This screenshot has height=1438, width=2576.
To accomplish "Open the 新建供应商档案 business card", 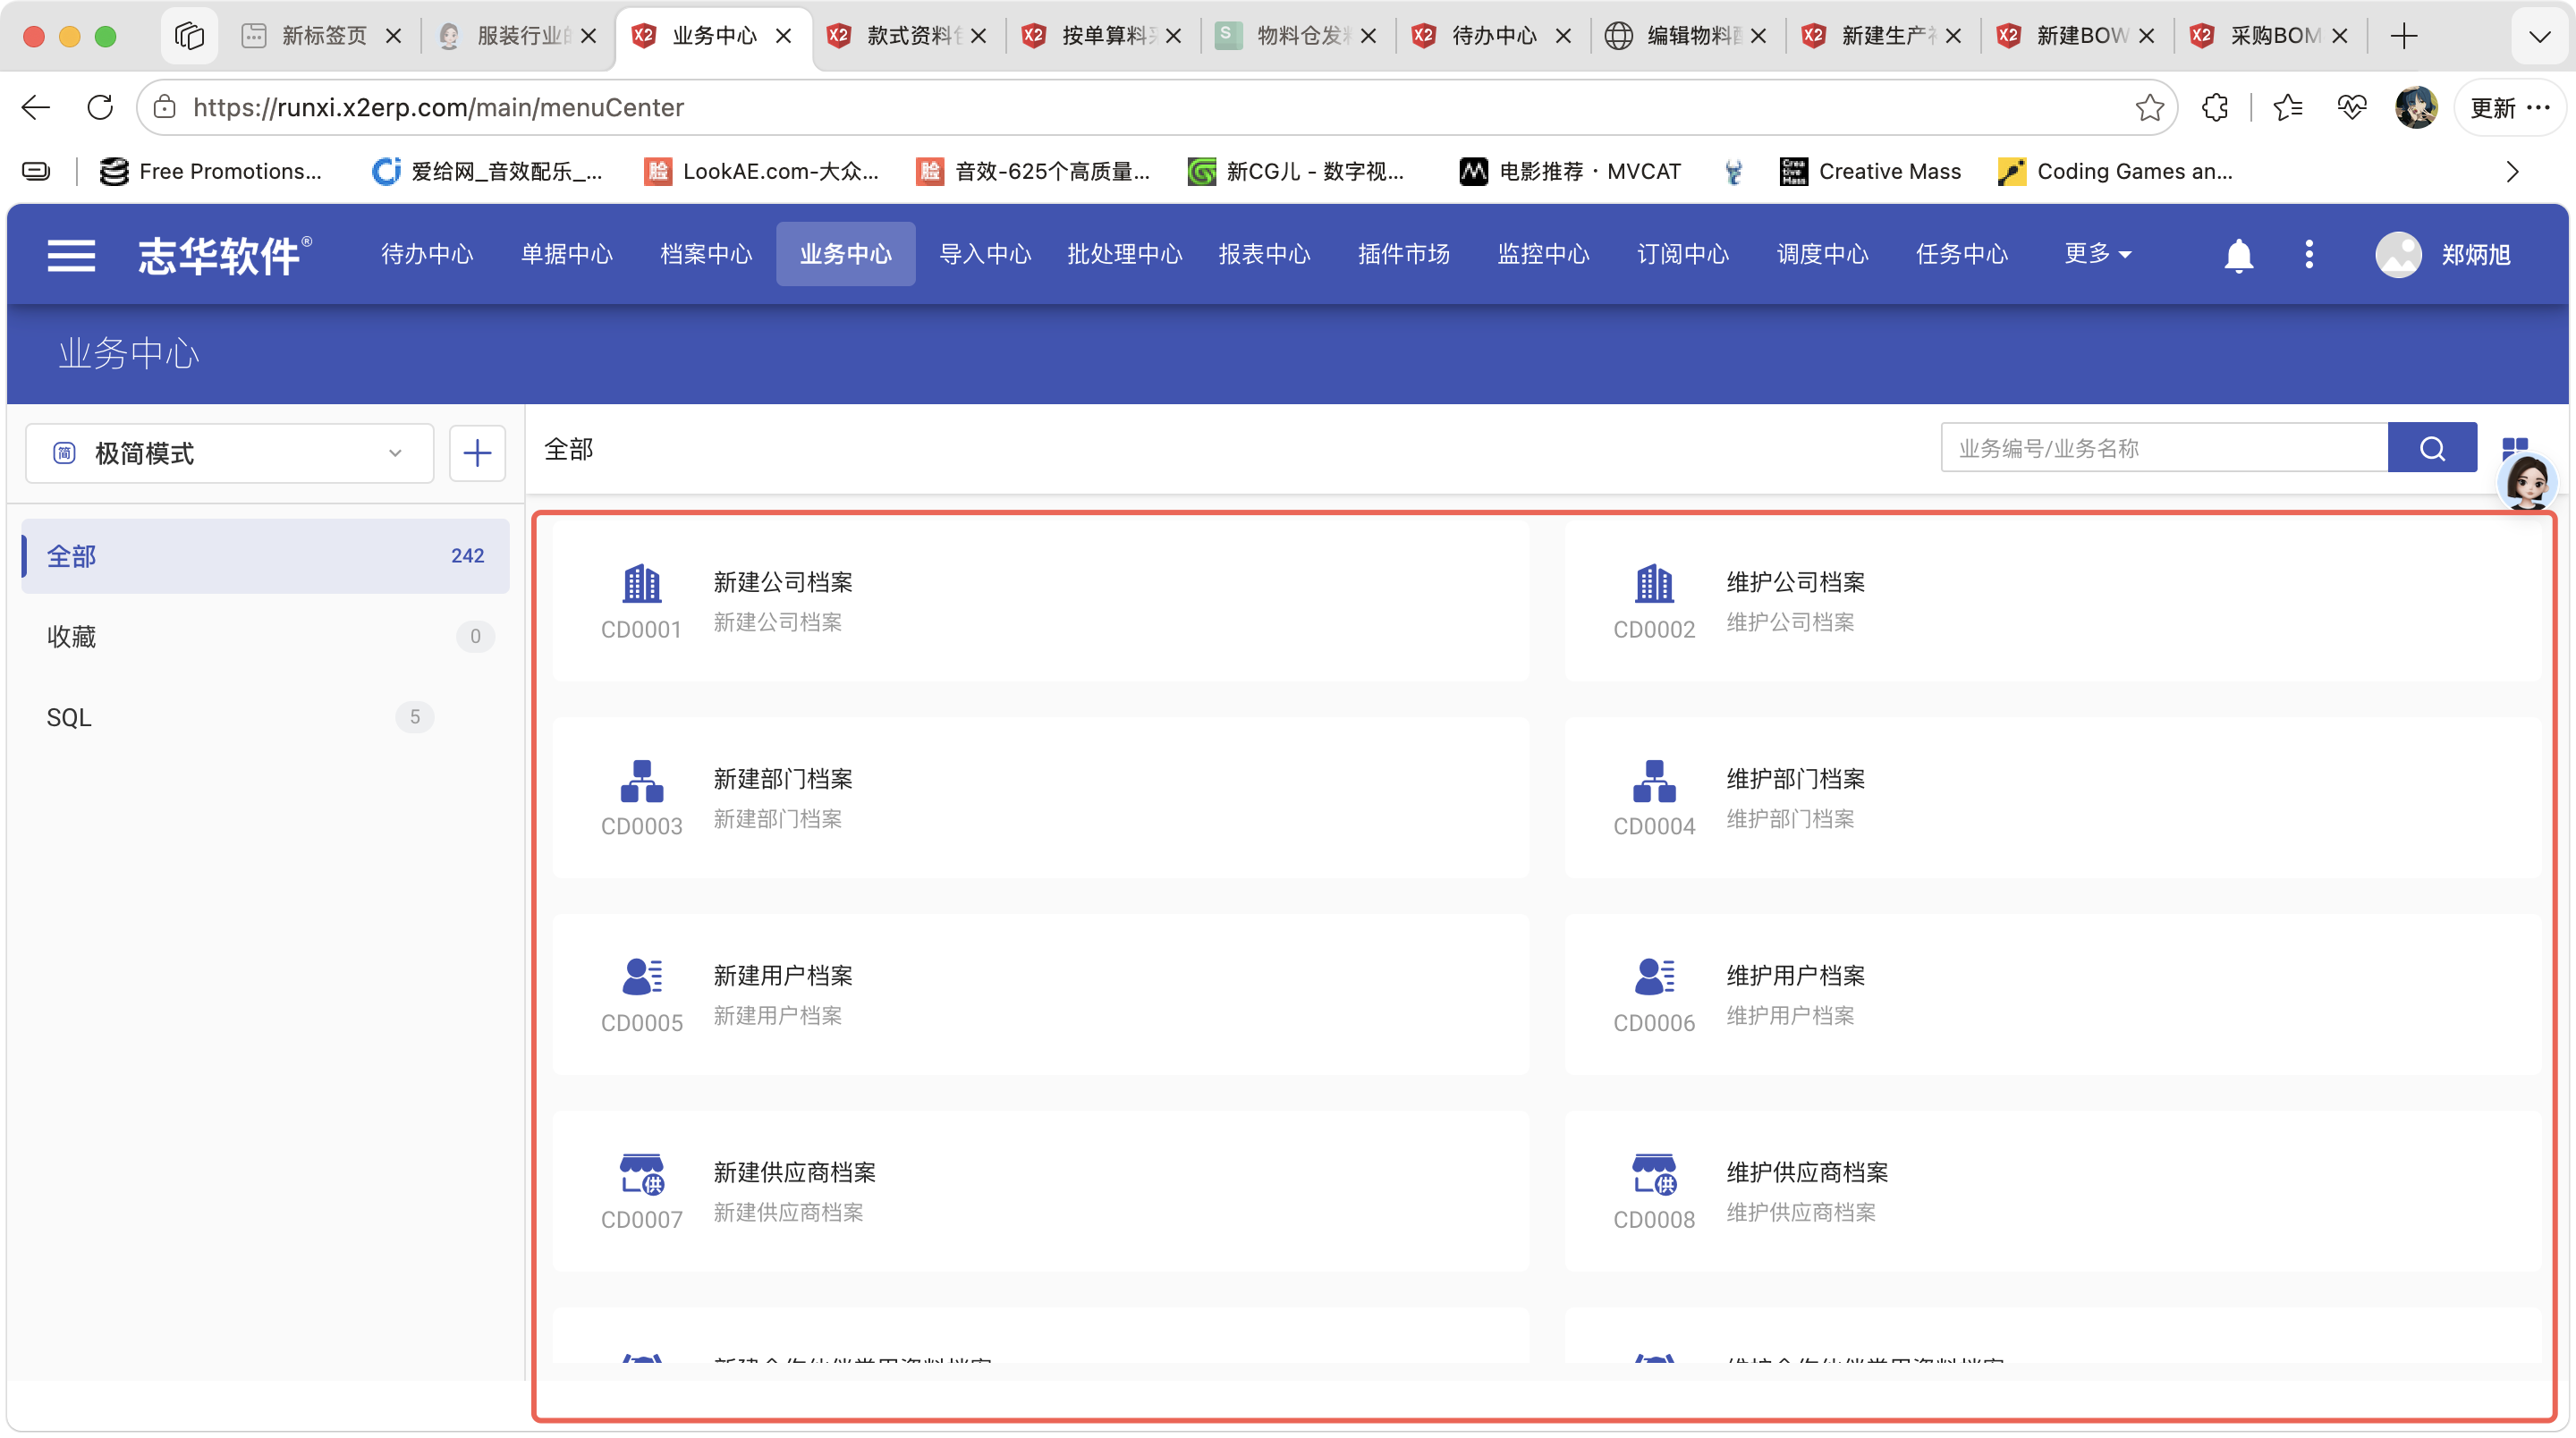I will (x=1040, y=1192).
